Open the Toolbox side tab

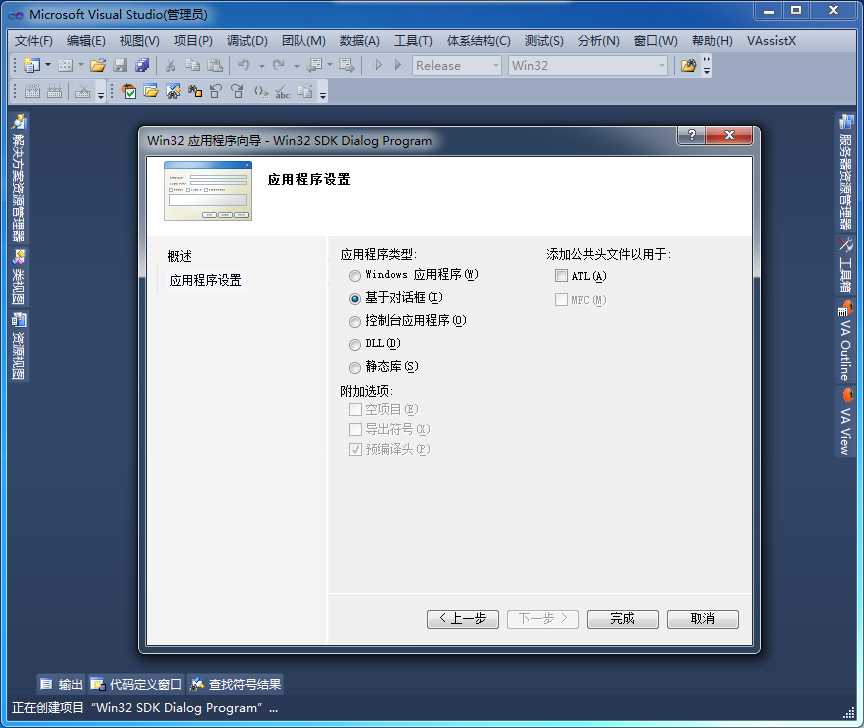pyautogui.click(x=845, y=265)
